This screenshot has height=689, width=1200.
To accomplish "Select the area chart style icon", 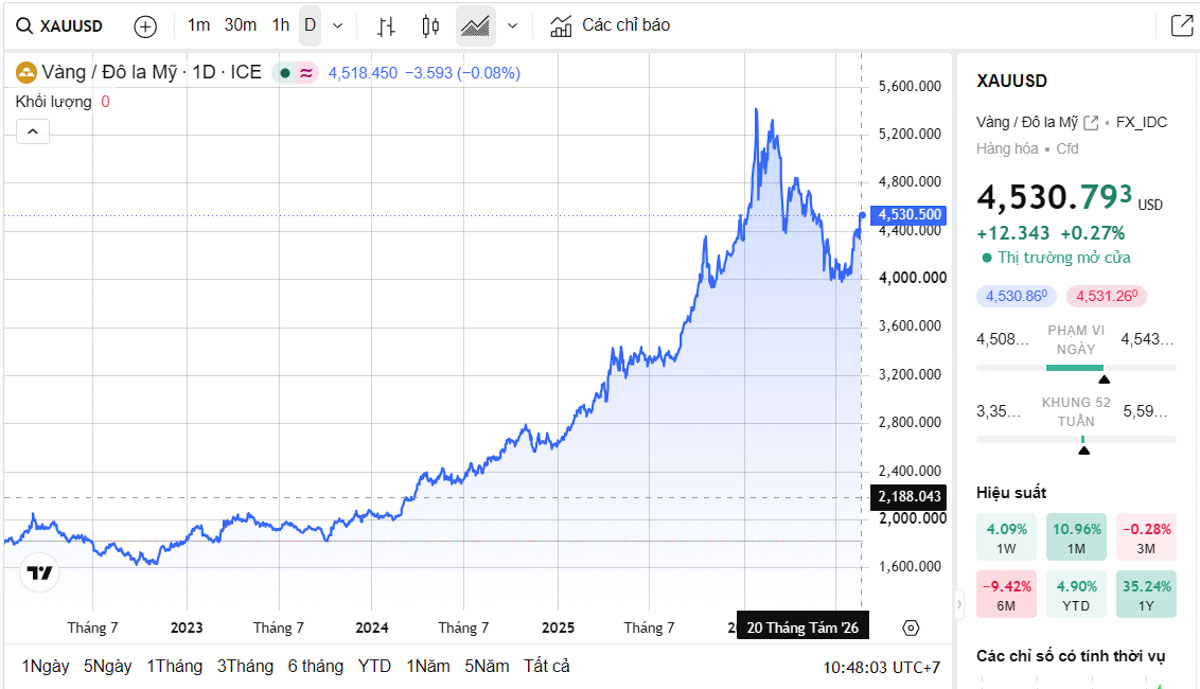I will pyautogui.click(x=475, y=26).
